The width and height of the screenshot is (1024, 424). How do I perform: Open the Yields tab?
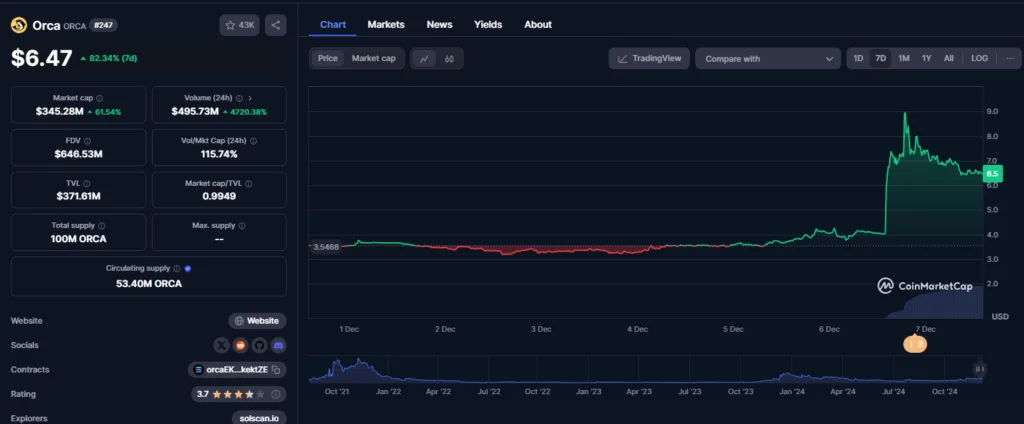tap(488, 24)
